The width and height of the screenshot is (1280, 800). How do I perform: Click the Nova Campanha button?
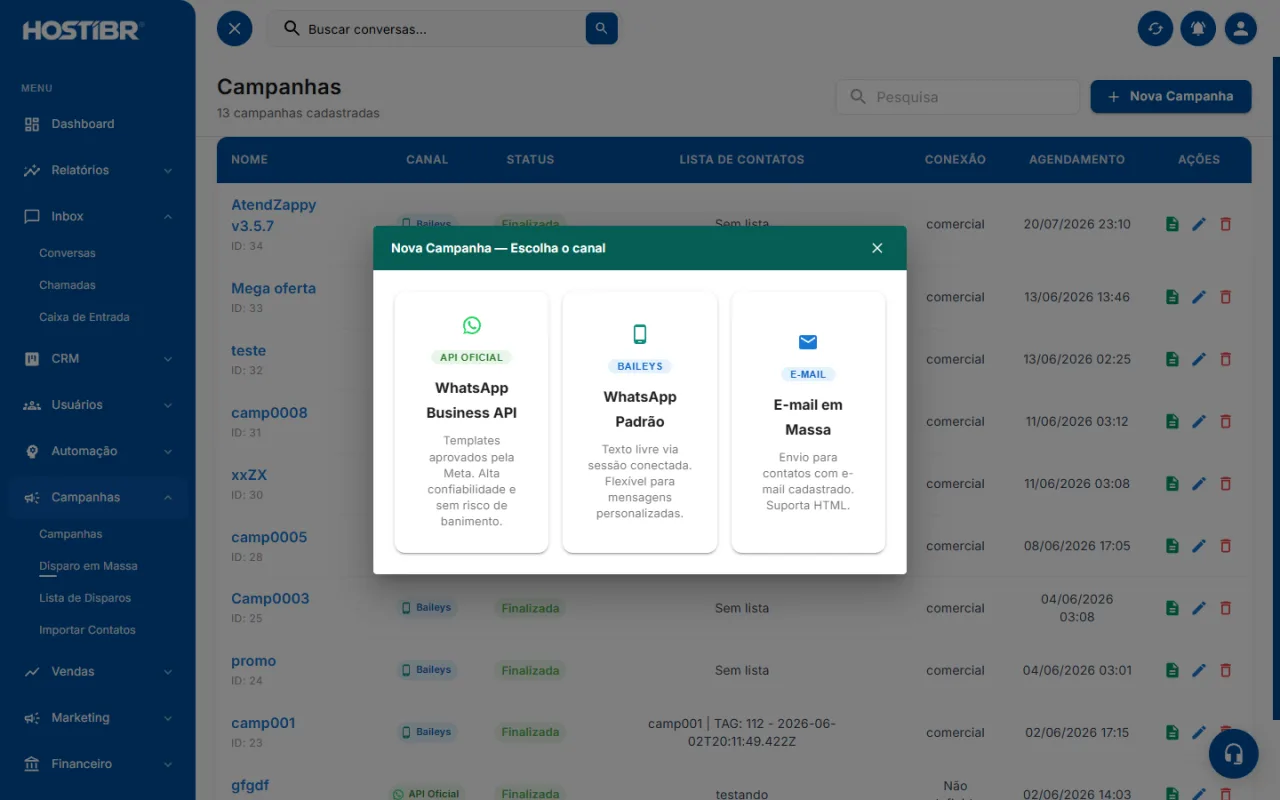(x=1171, y=96)
